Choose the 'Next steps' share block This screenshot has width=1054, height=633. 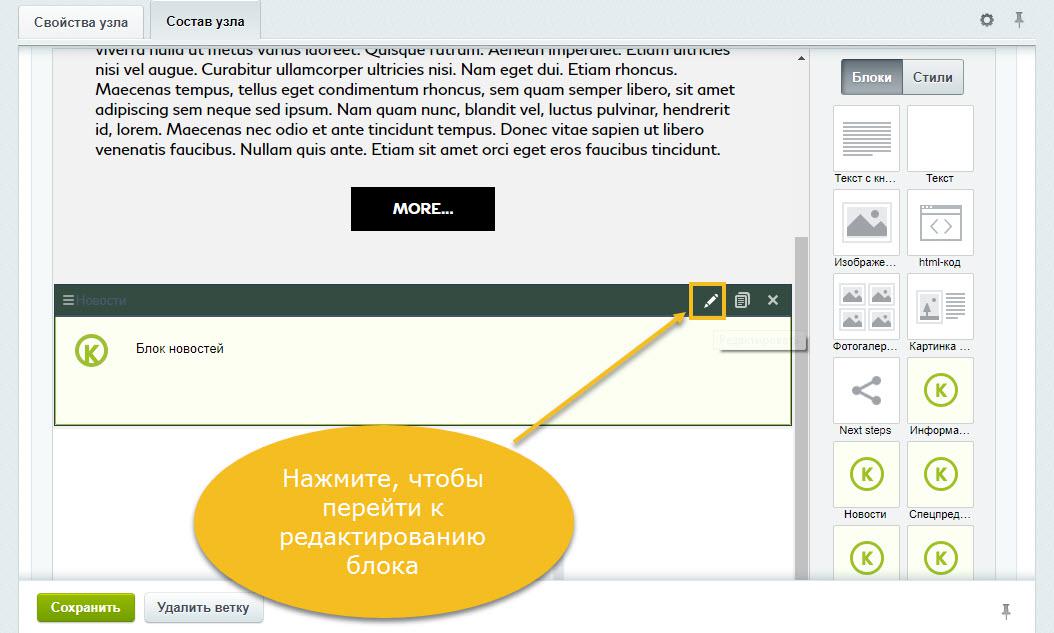(x=866, y=390)
